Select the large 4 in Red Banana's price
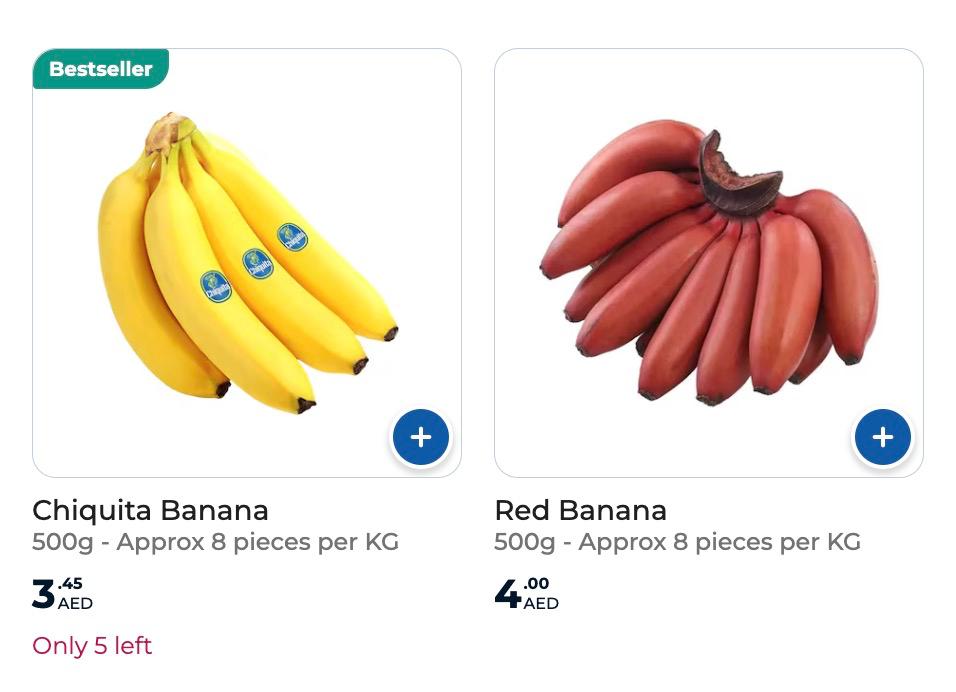Viewport: 956px width, 692px height. 507,593
